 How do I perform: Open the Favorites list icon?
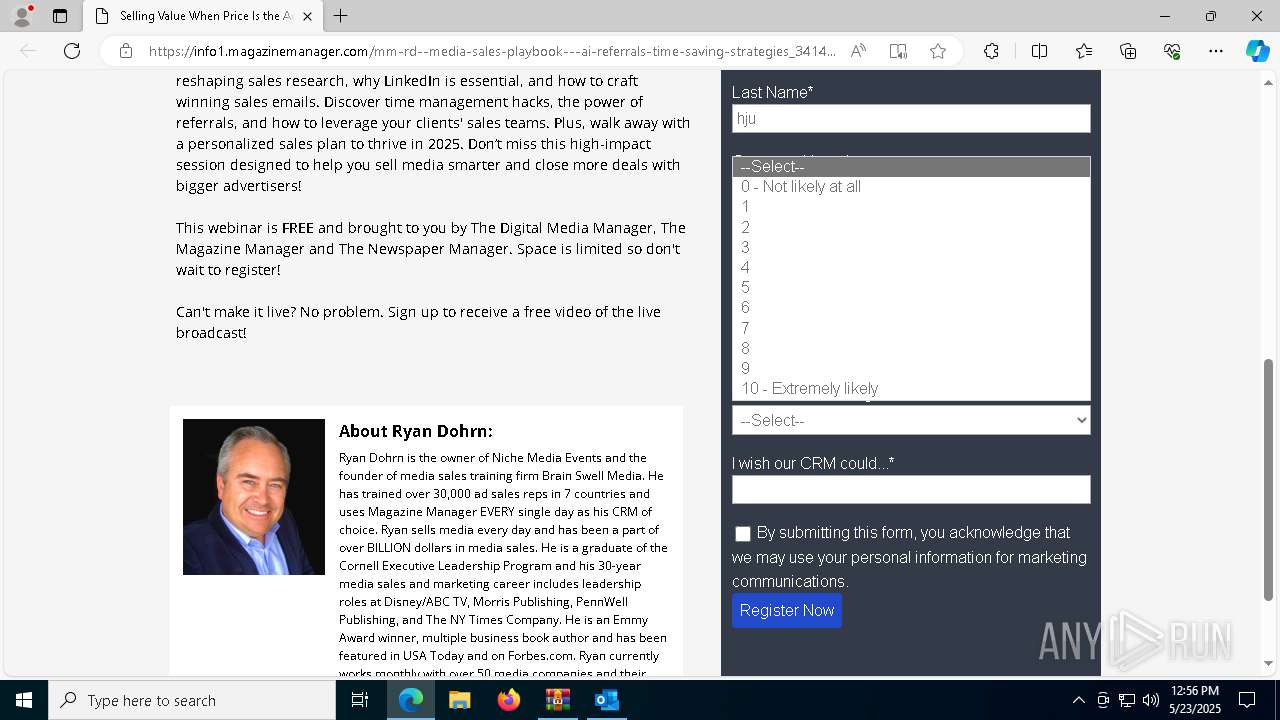coord(1084,51)
